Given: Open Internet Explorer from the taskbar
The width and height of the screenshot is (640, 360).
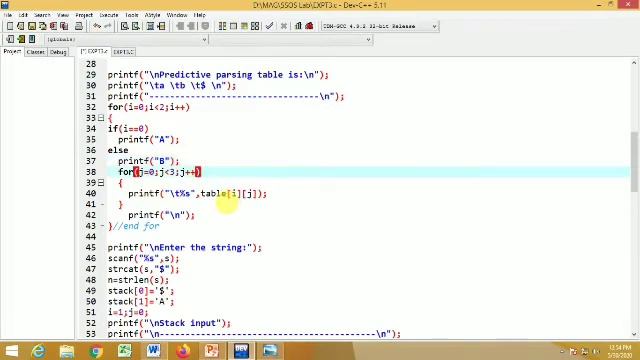Looking at the screenshot, I should tap(38, 351).
